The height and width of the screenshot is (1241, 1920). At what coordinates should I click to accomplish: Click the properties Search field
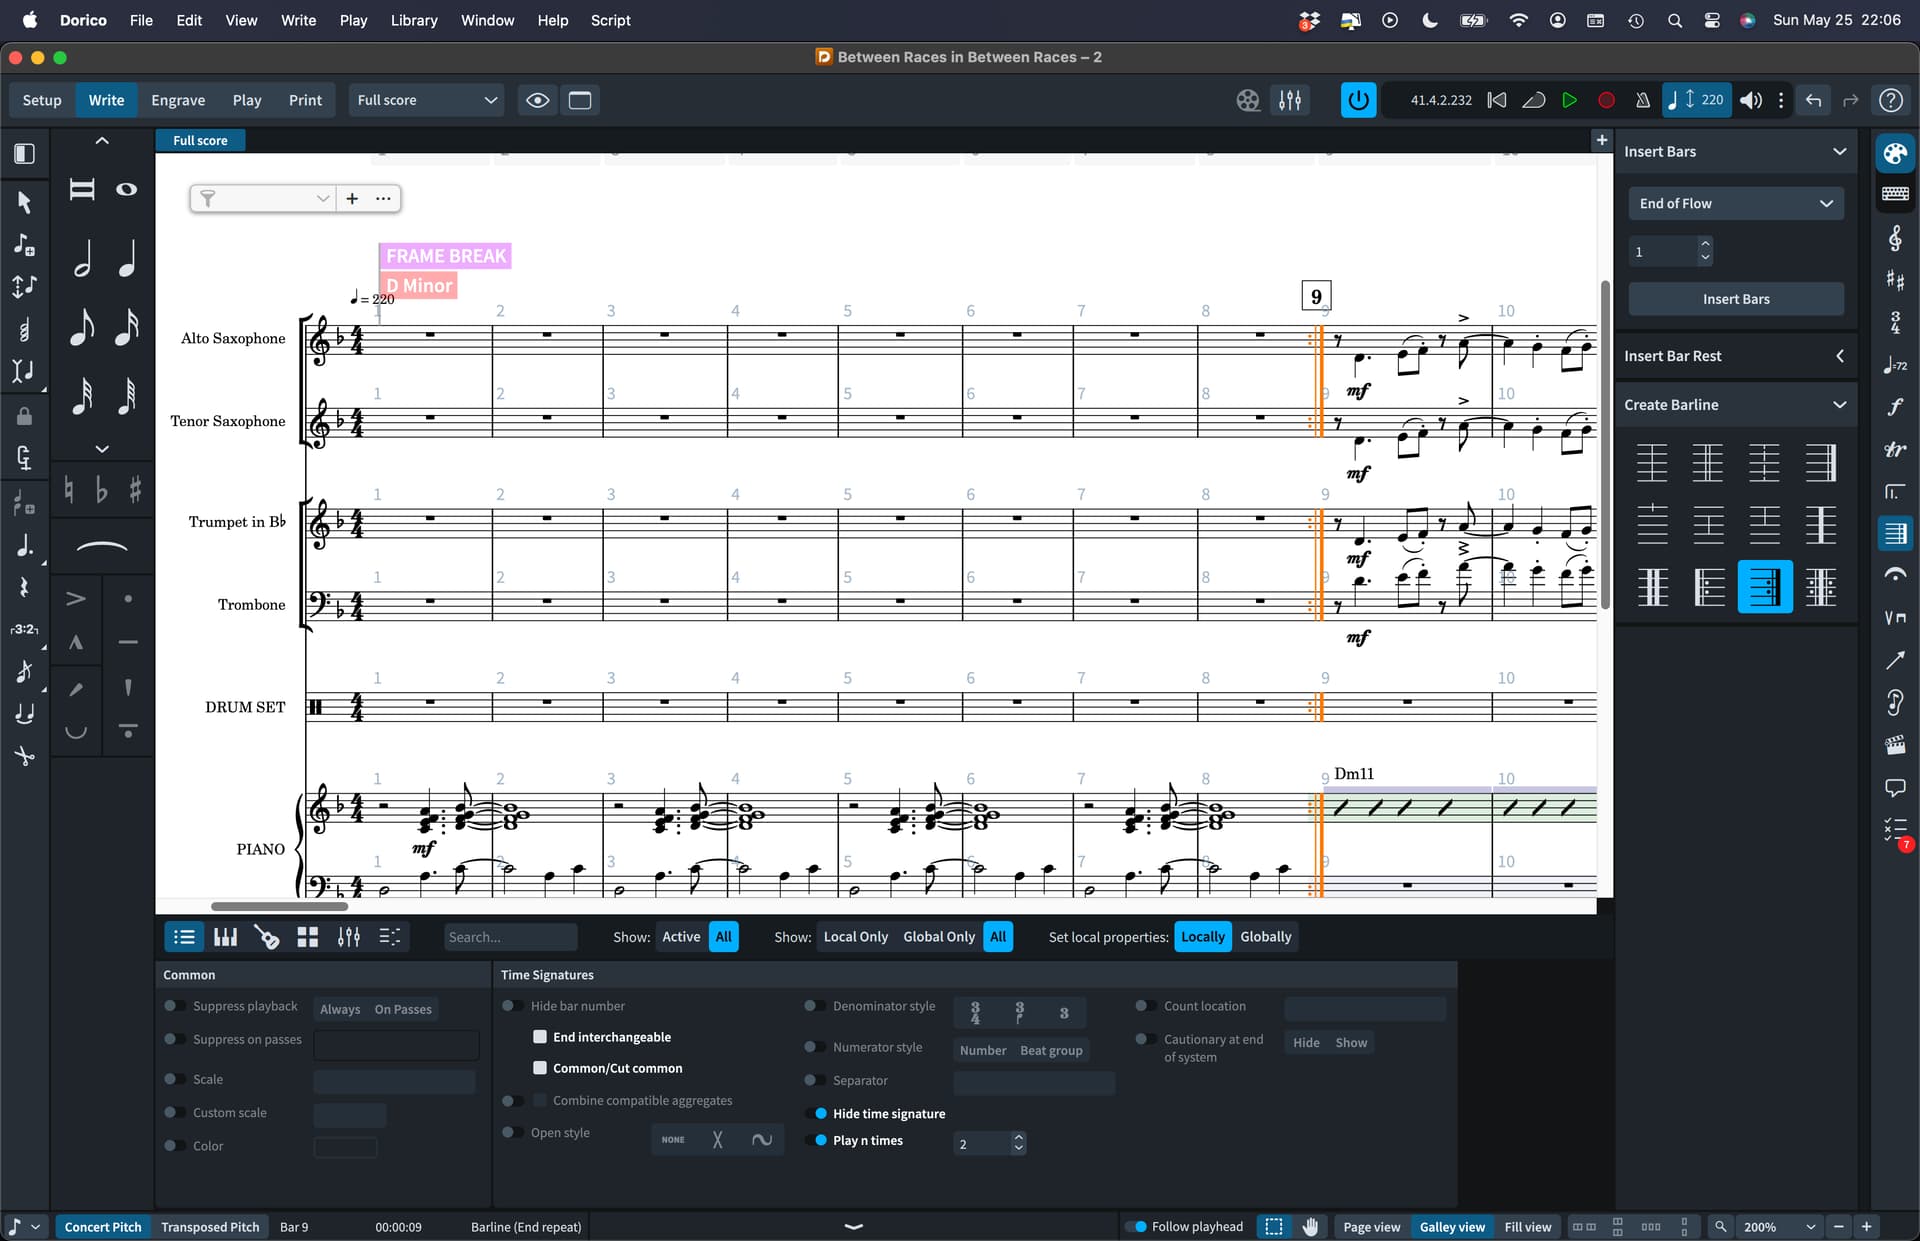tap(510, 937)
